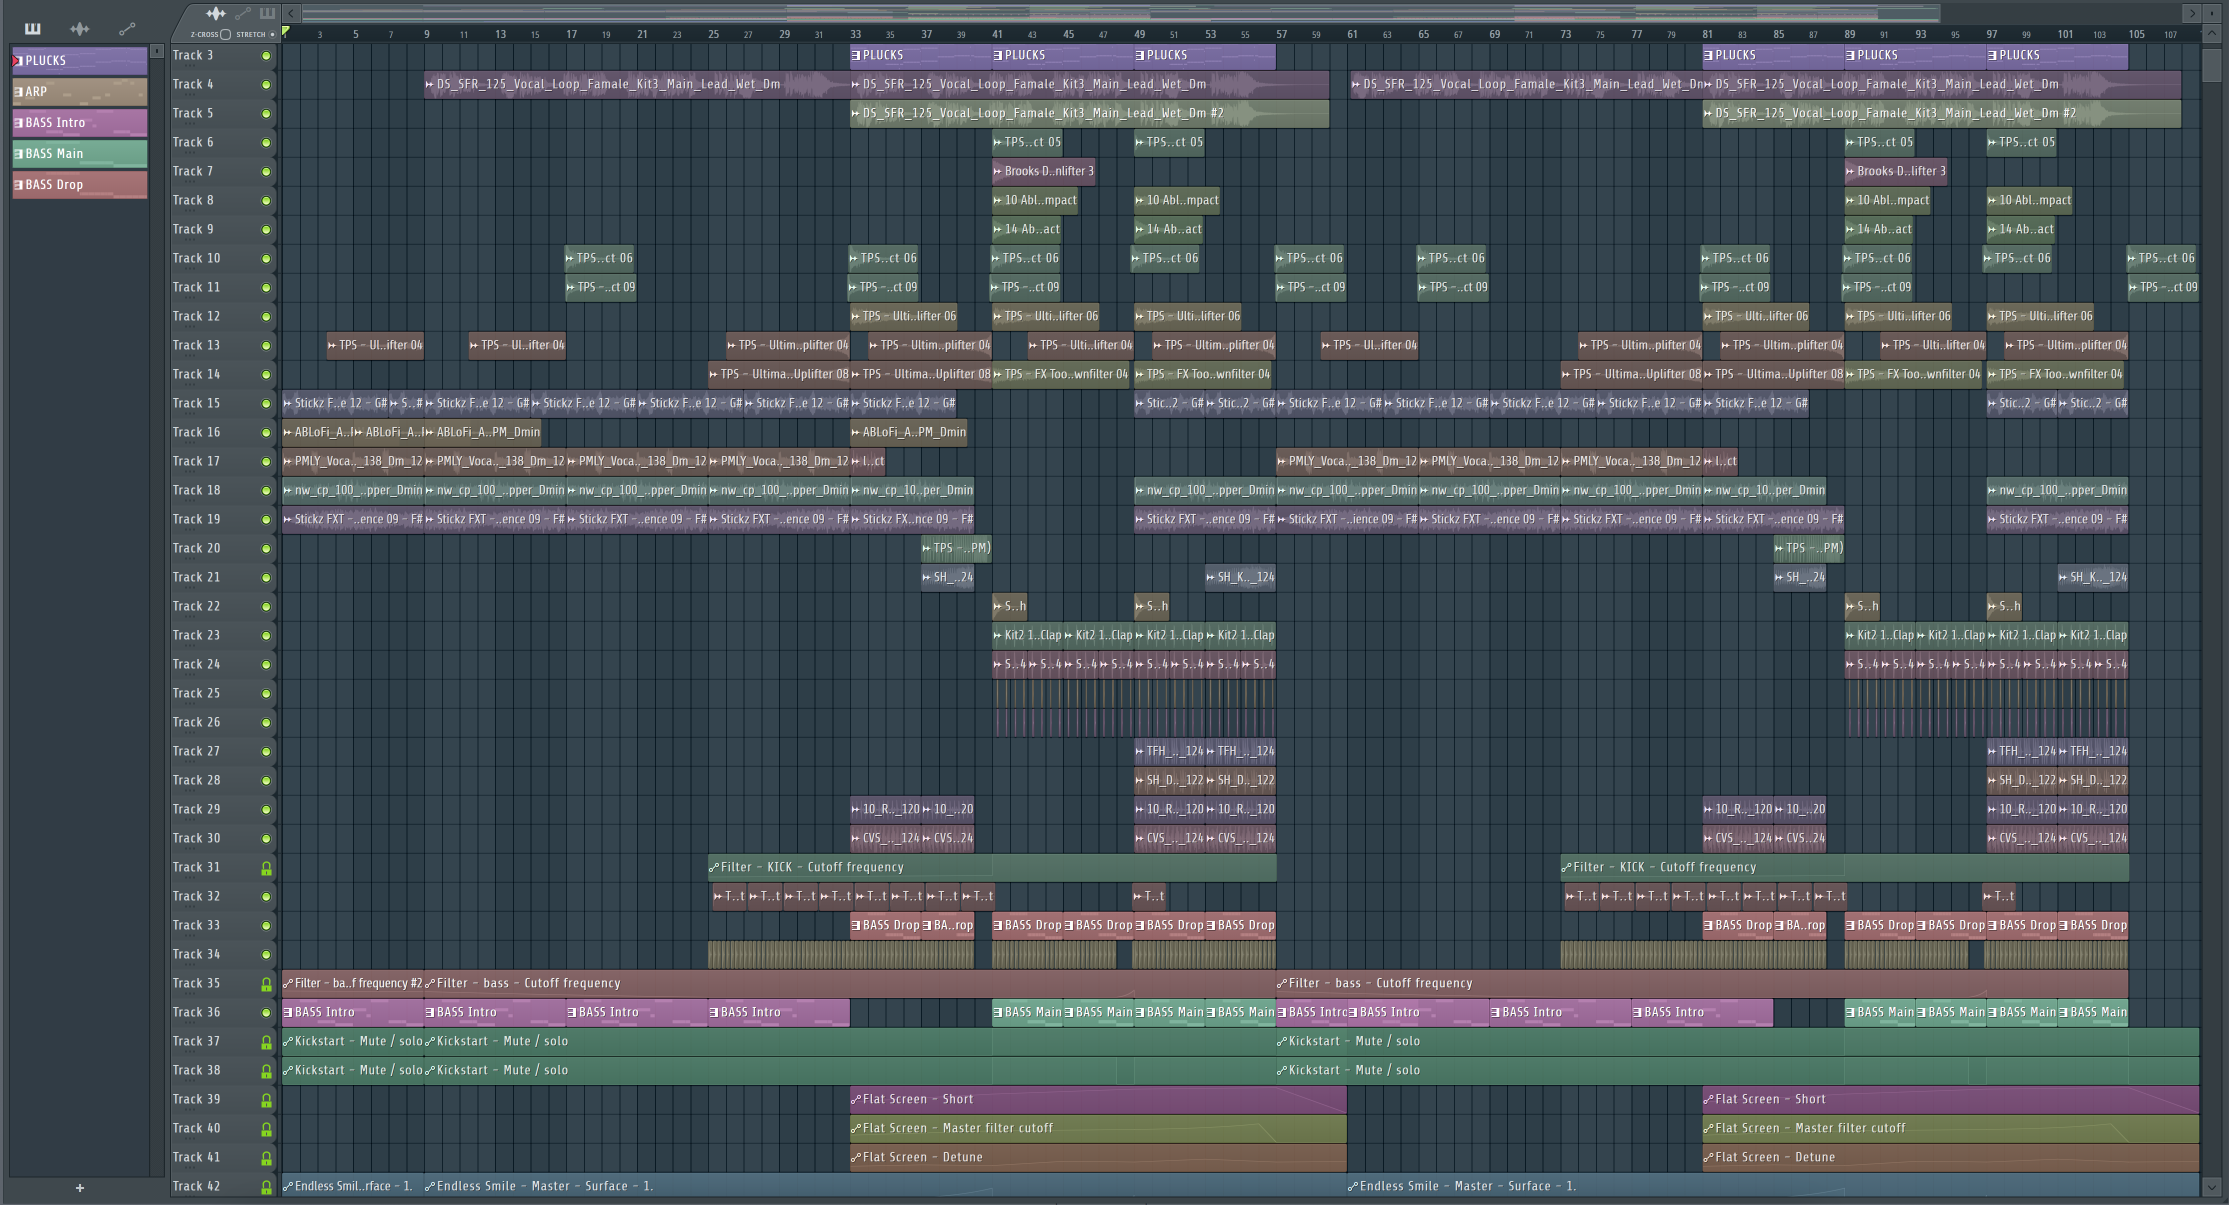Mute Track 3 using its green LED

(266, 56)
